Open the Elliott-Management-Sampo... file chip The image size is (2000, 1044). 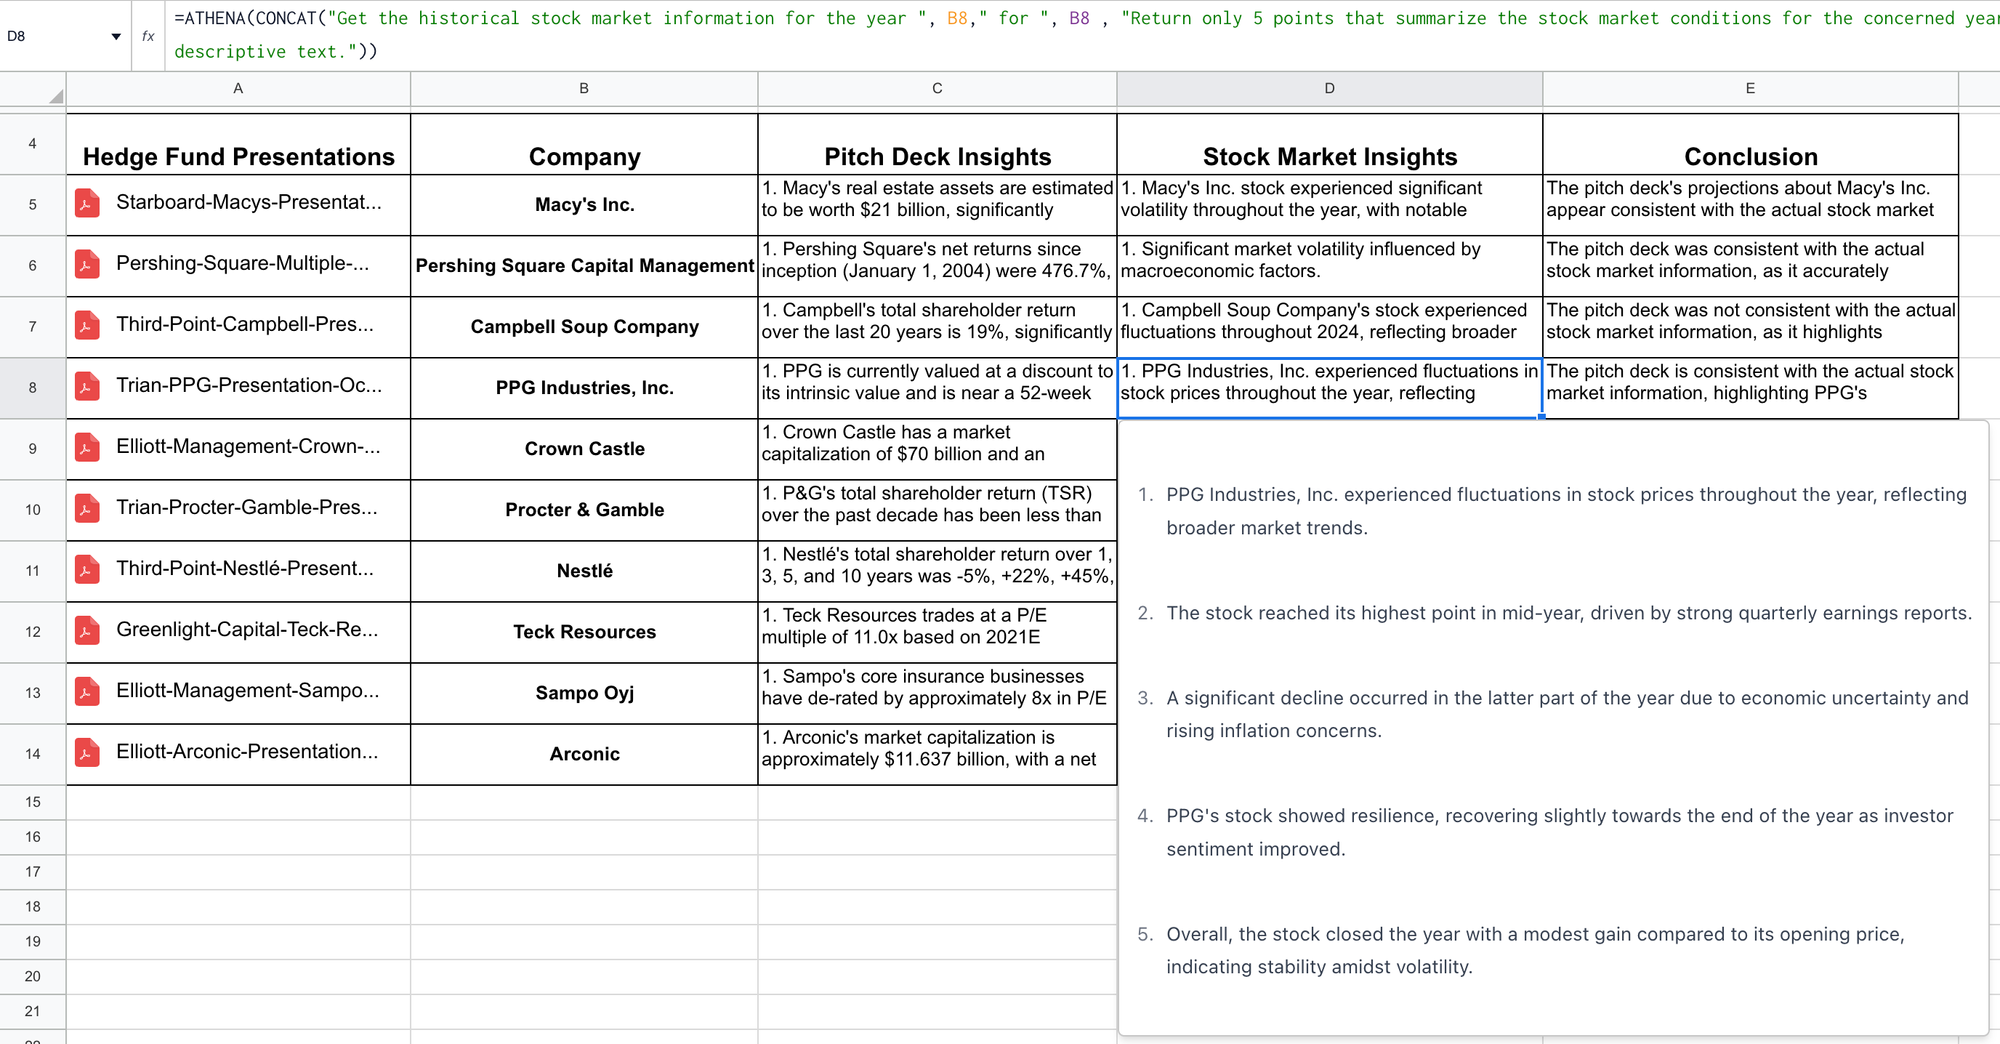click(x=228, y=691)
